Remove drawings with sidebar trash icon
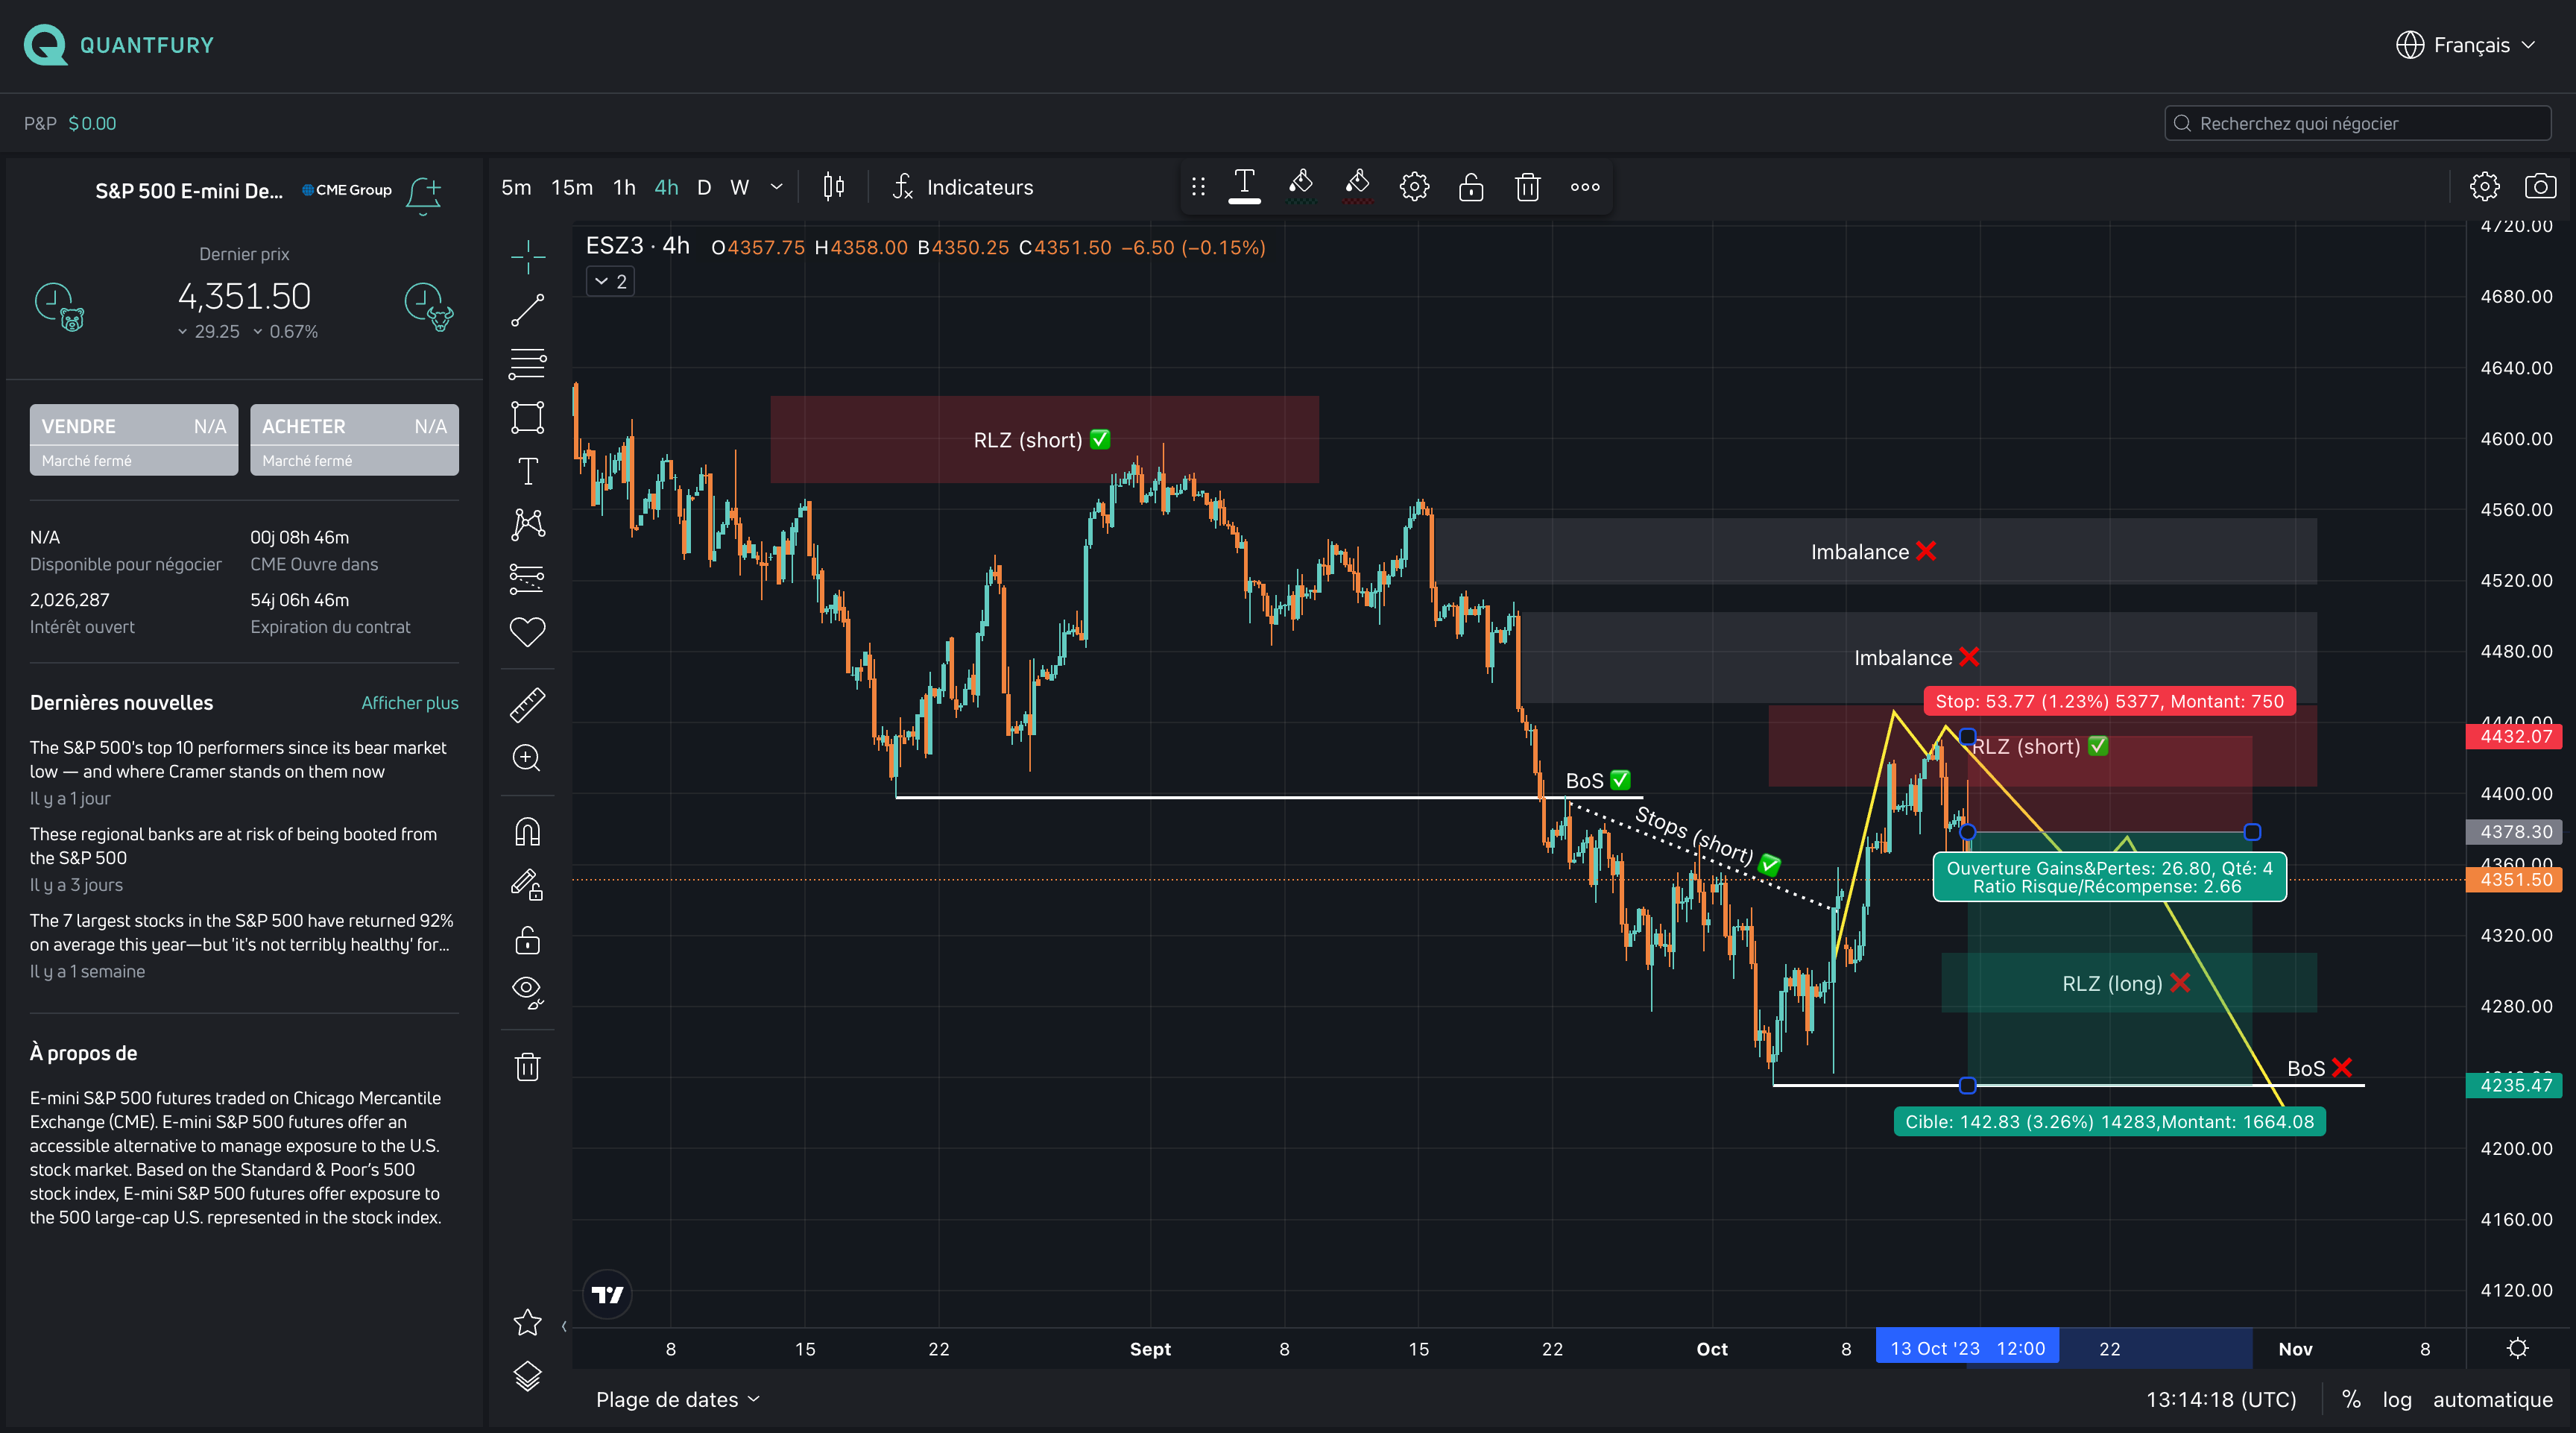Screen dimensions: 2576x1433 click(527, 1066)
